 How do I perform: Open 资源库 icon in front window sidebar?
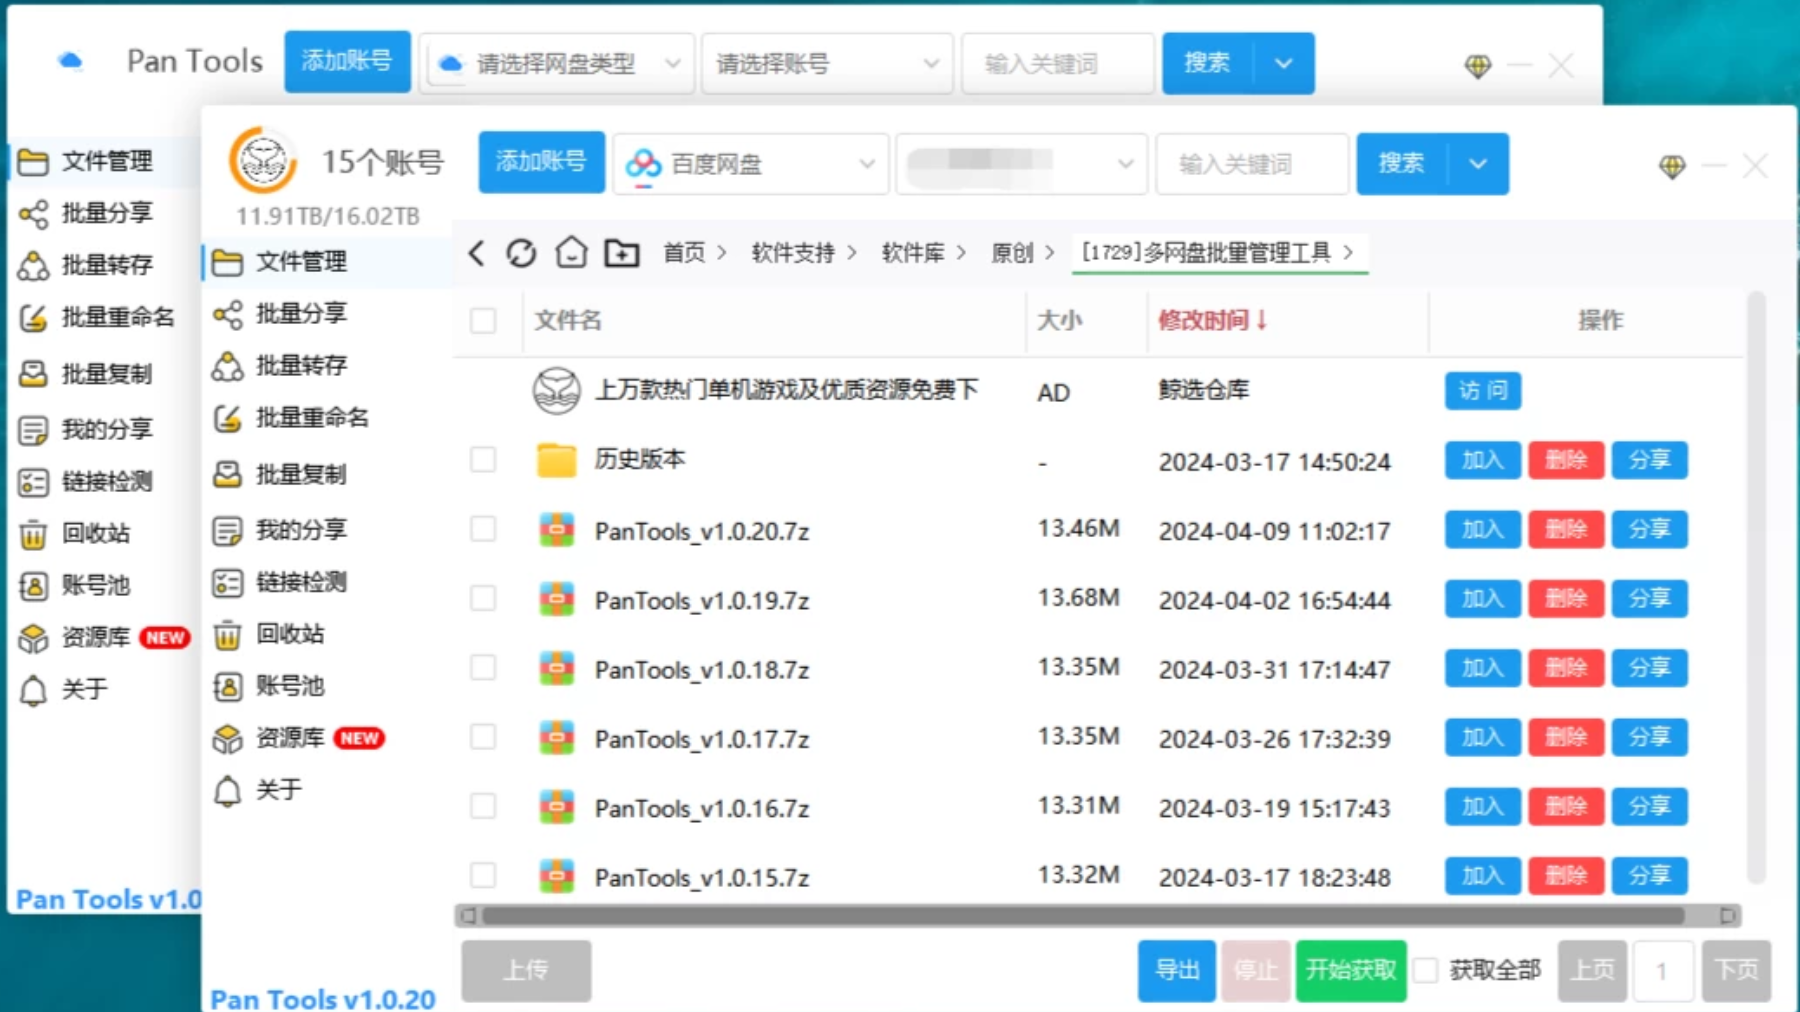[x=228, y=739]
